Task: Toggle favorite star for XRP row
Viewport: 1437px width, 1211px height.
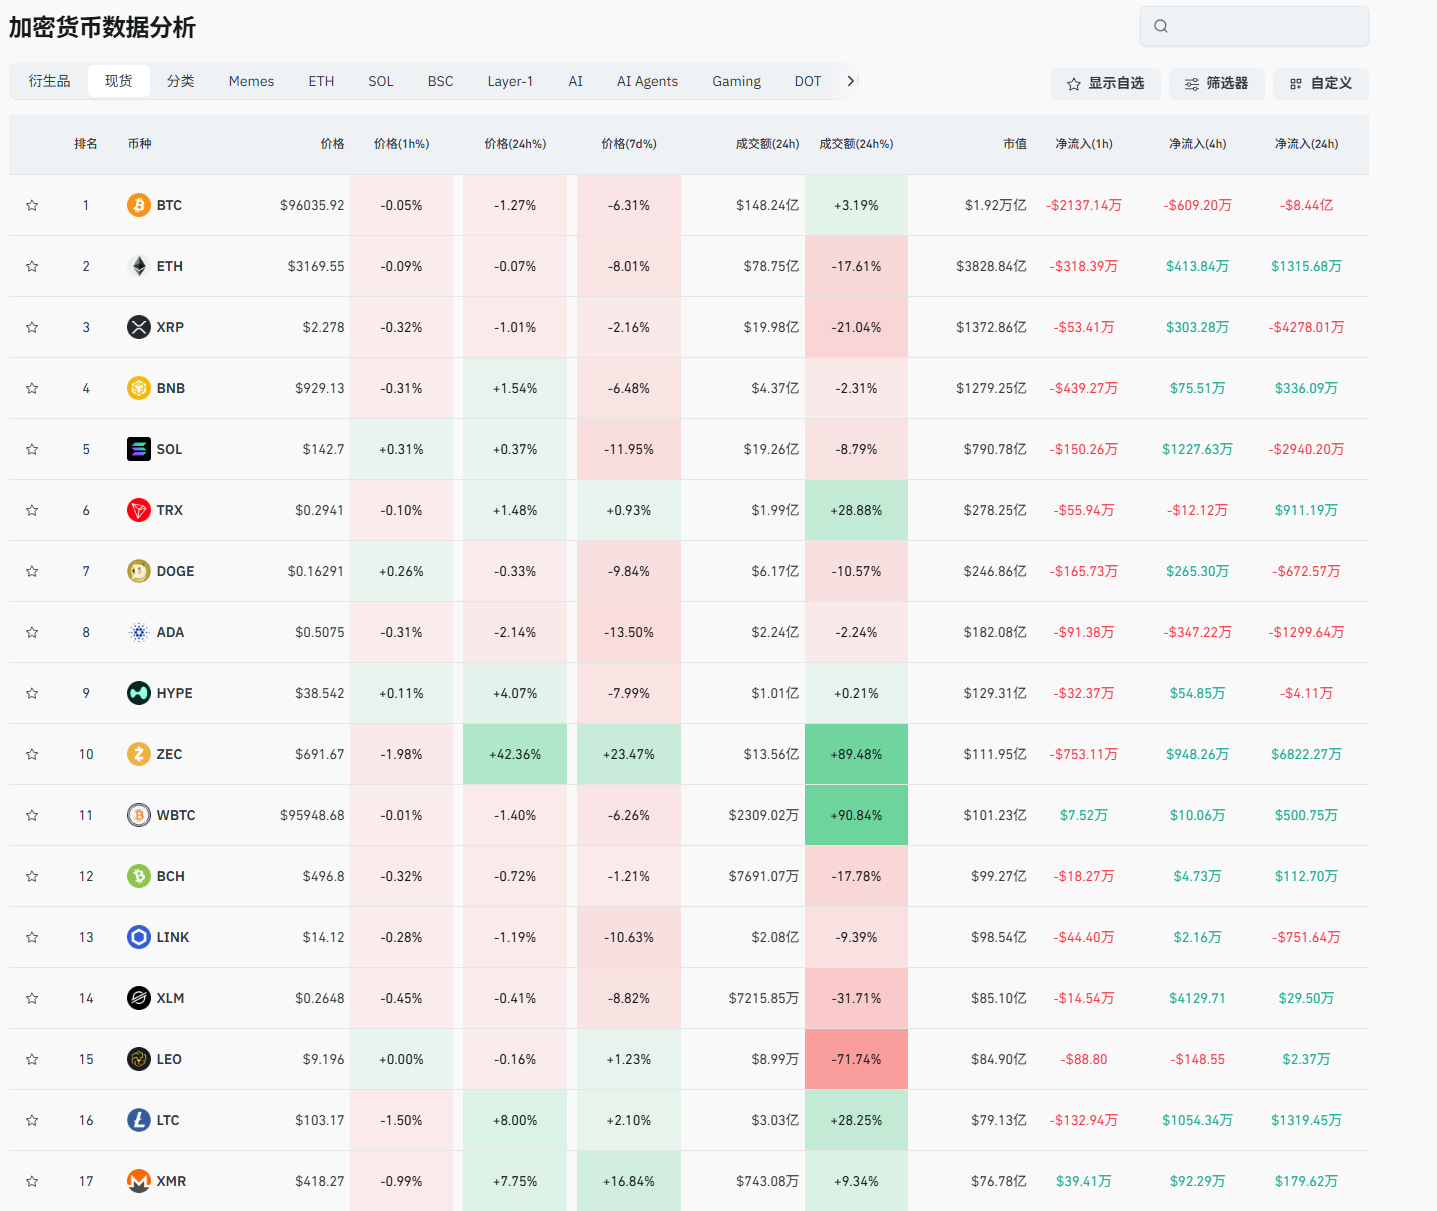Action: click(32, 327)
